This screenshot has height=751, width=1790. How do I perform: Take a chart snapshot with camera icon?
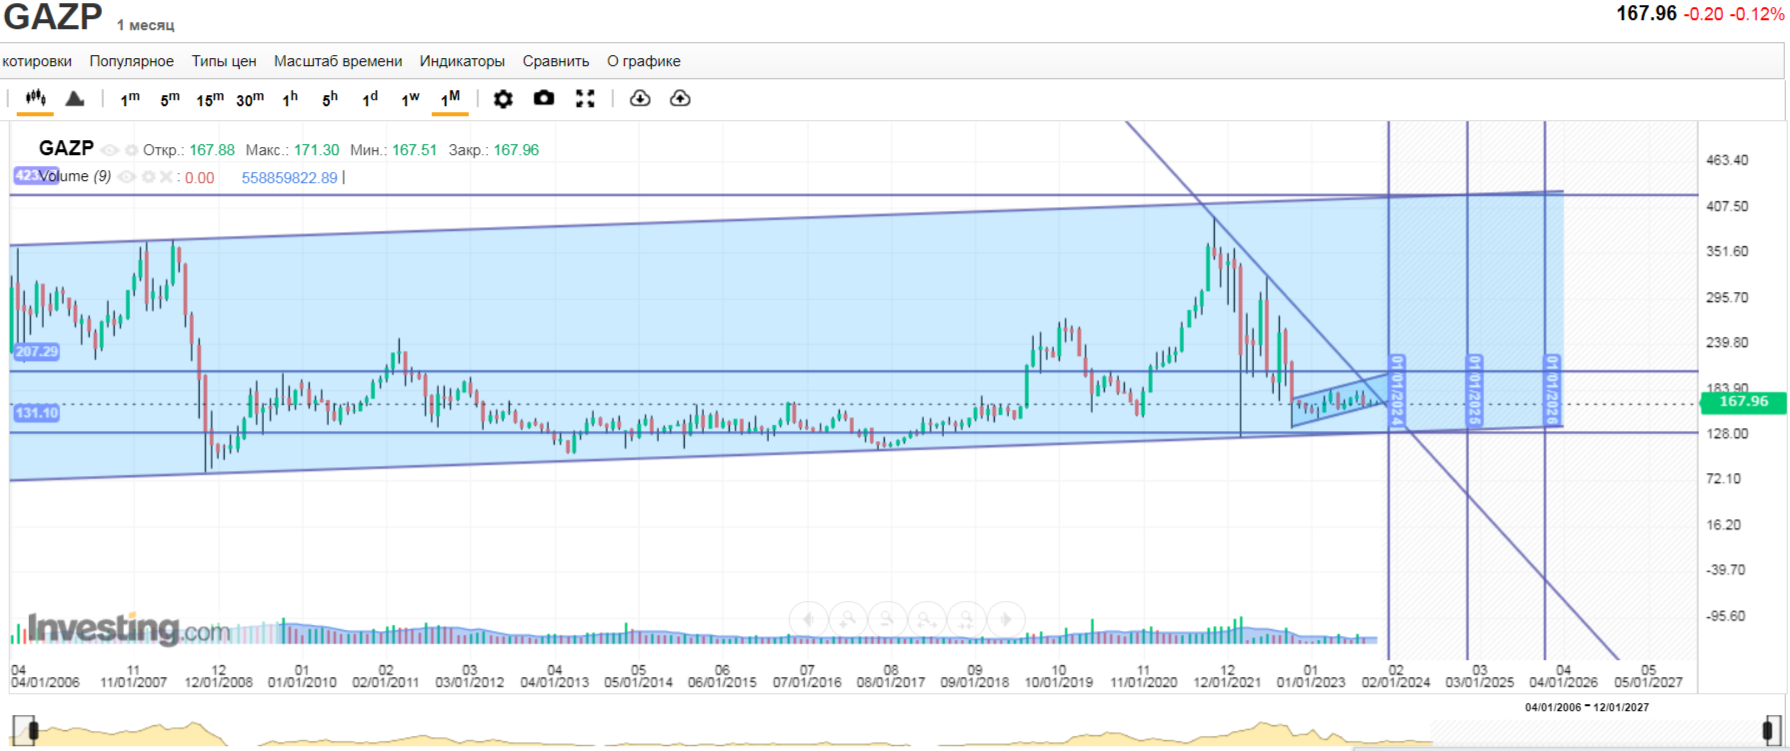click(x=544, y=98)
